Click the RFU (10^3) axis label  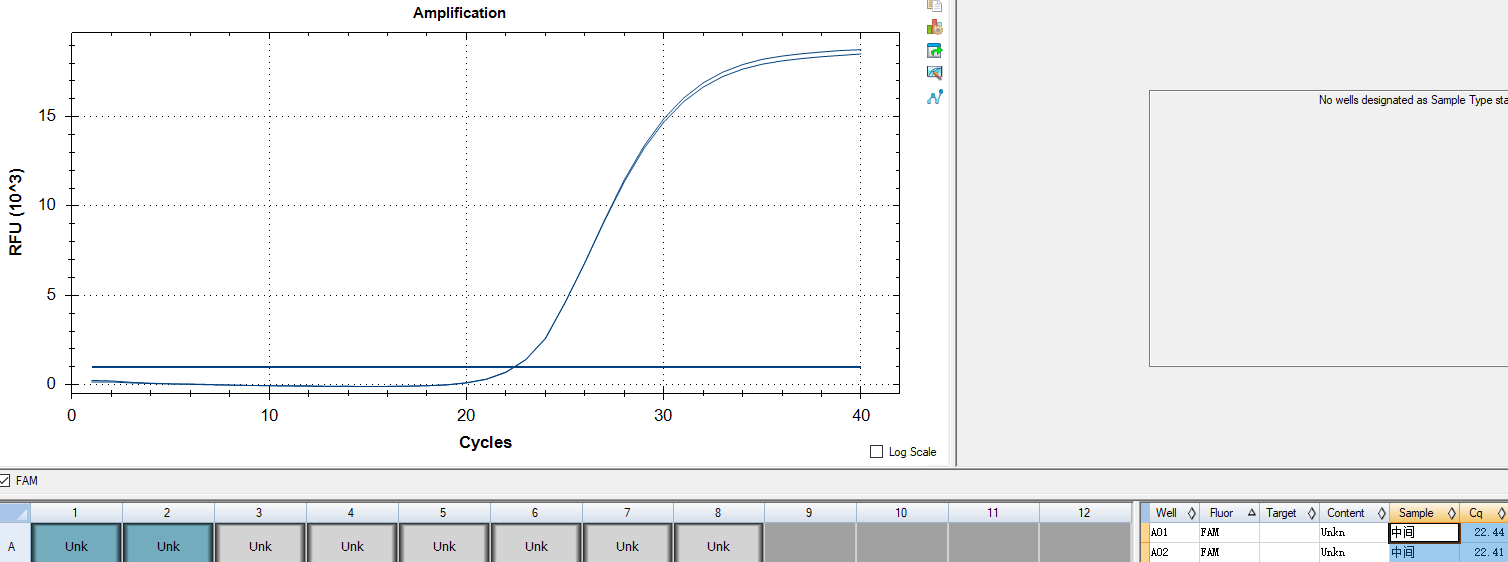16,212
